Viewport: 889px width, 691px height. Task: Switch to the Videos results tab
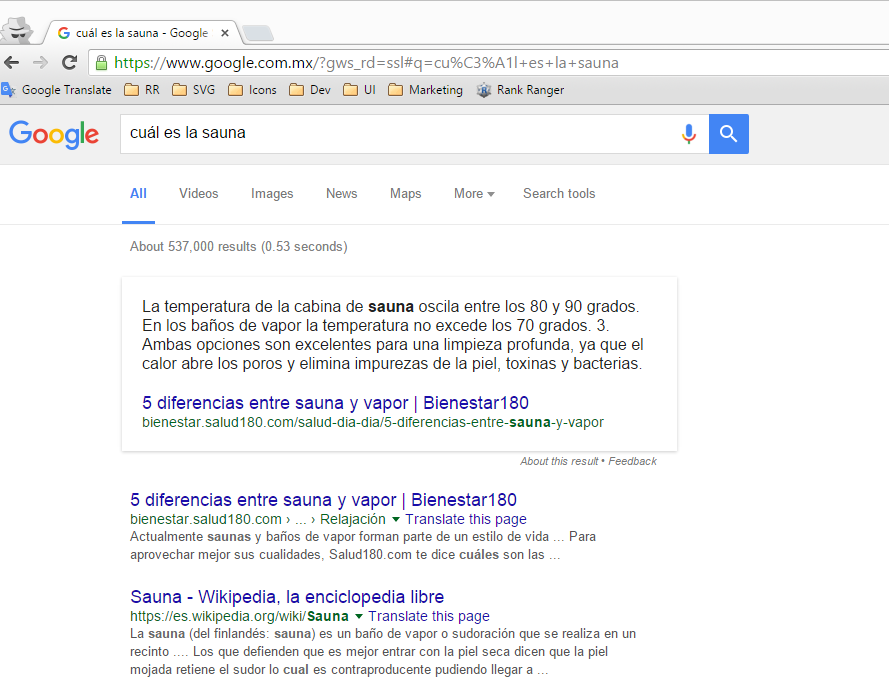point(198,194)
